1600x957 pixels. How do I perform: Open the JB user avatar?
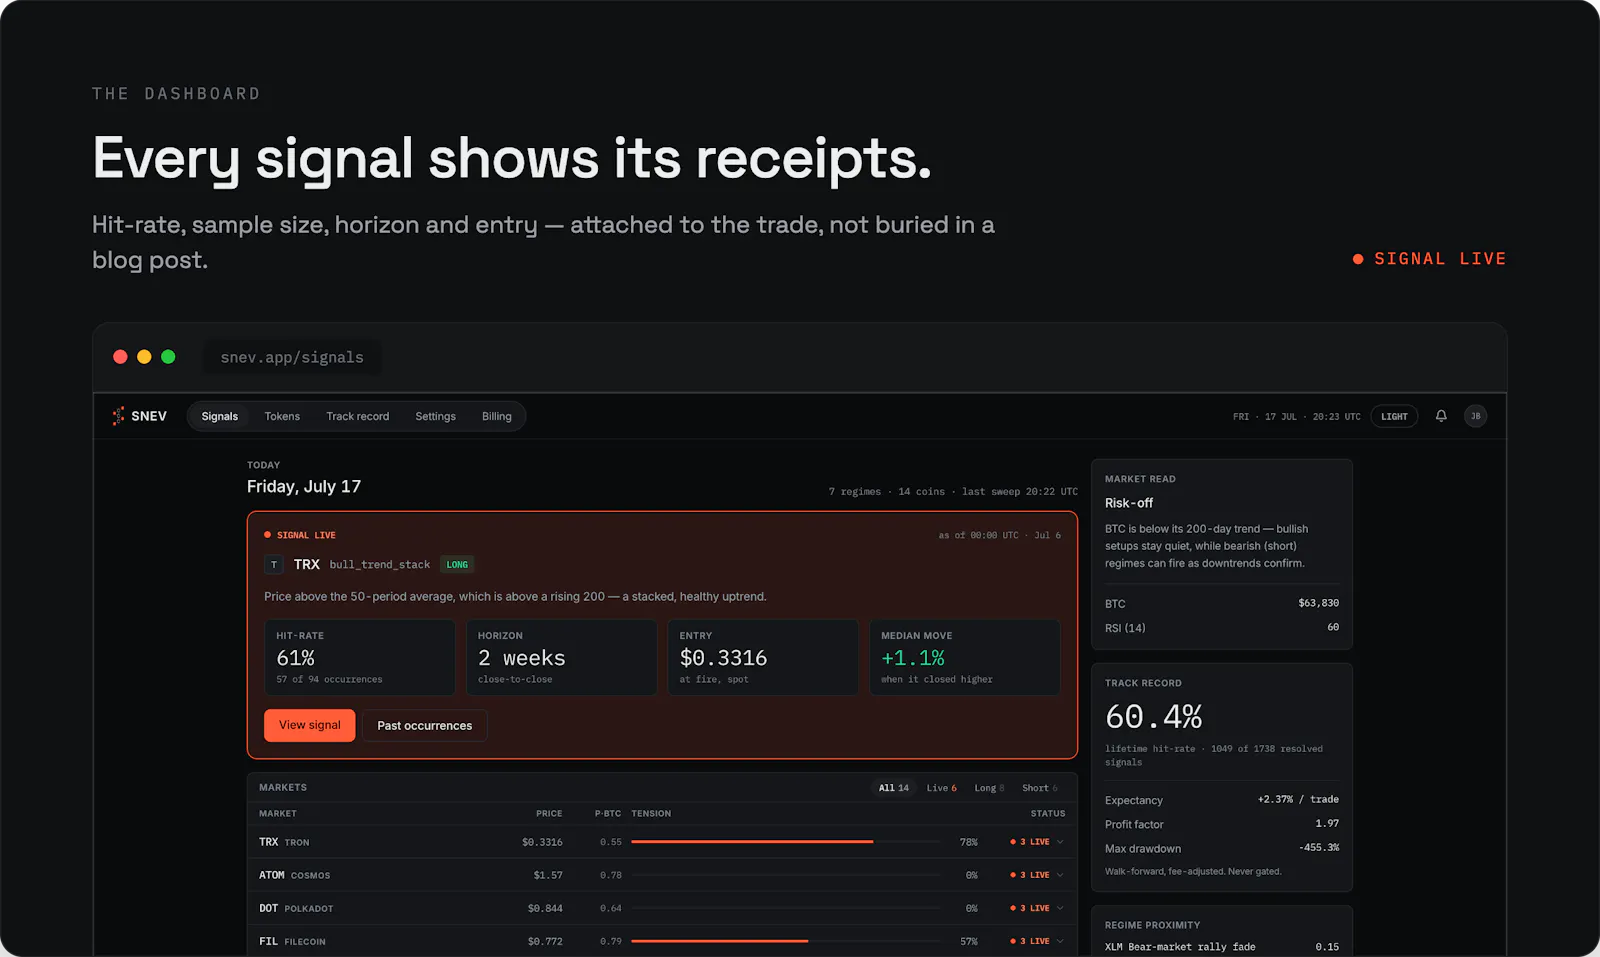1475,416
